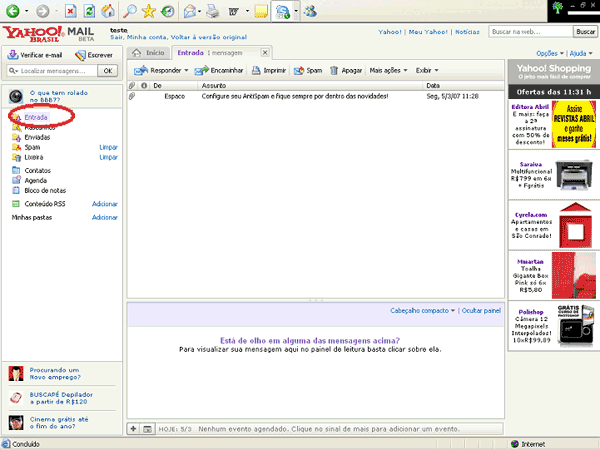This screenshot has height=450, width=600.
Task: Delete message with Apagar trash icon
Action: point(333,71)
